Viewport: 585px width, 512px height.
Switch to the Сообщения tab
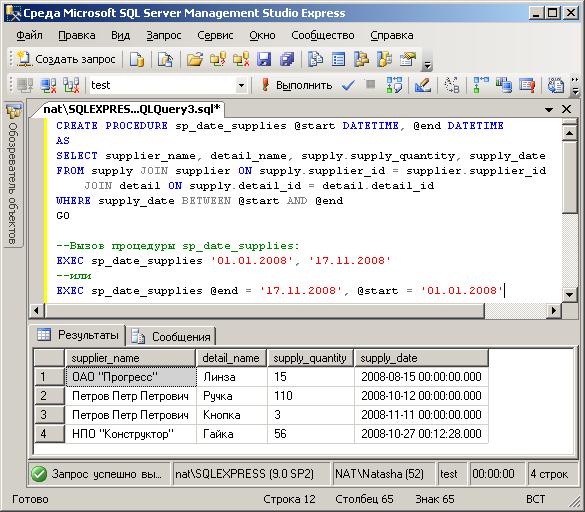[171, 337]
